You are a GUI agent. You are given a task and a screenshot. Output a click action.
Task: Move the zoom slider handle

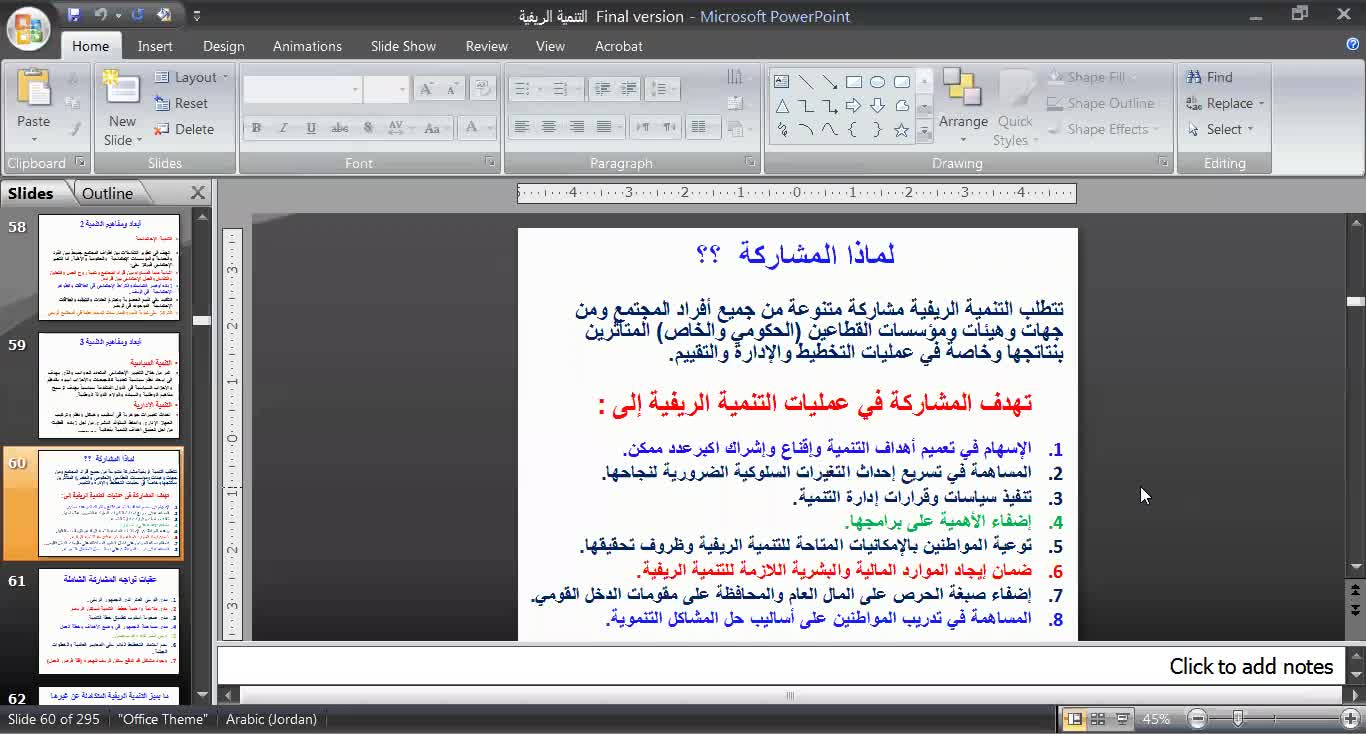pyautogui.click(x=1238, y=719)
